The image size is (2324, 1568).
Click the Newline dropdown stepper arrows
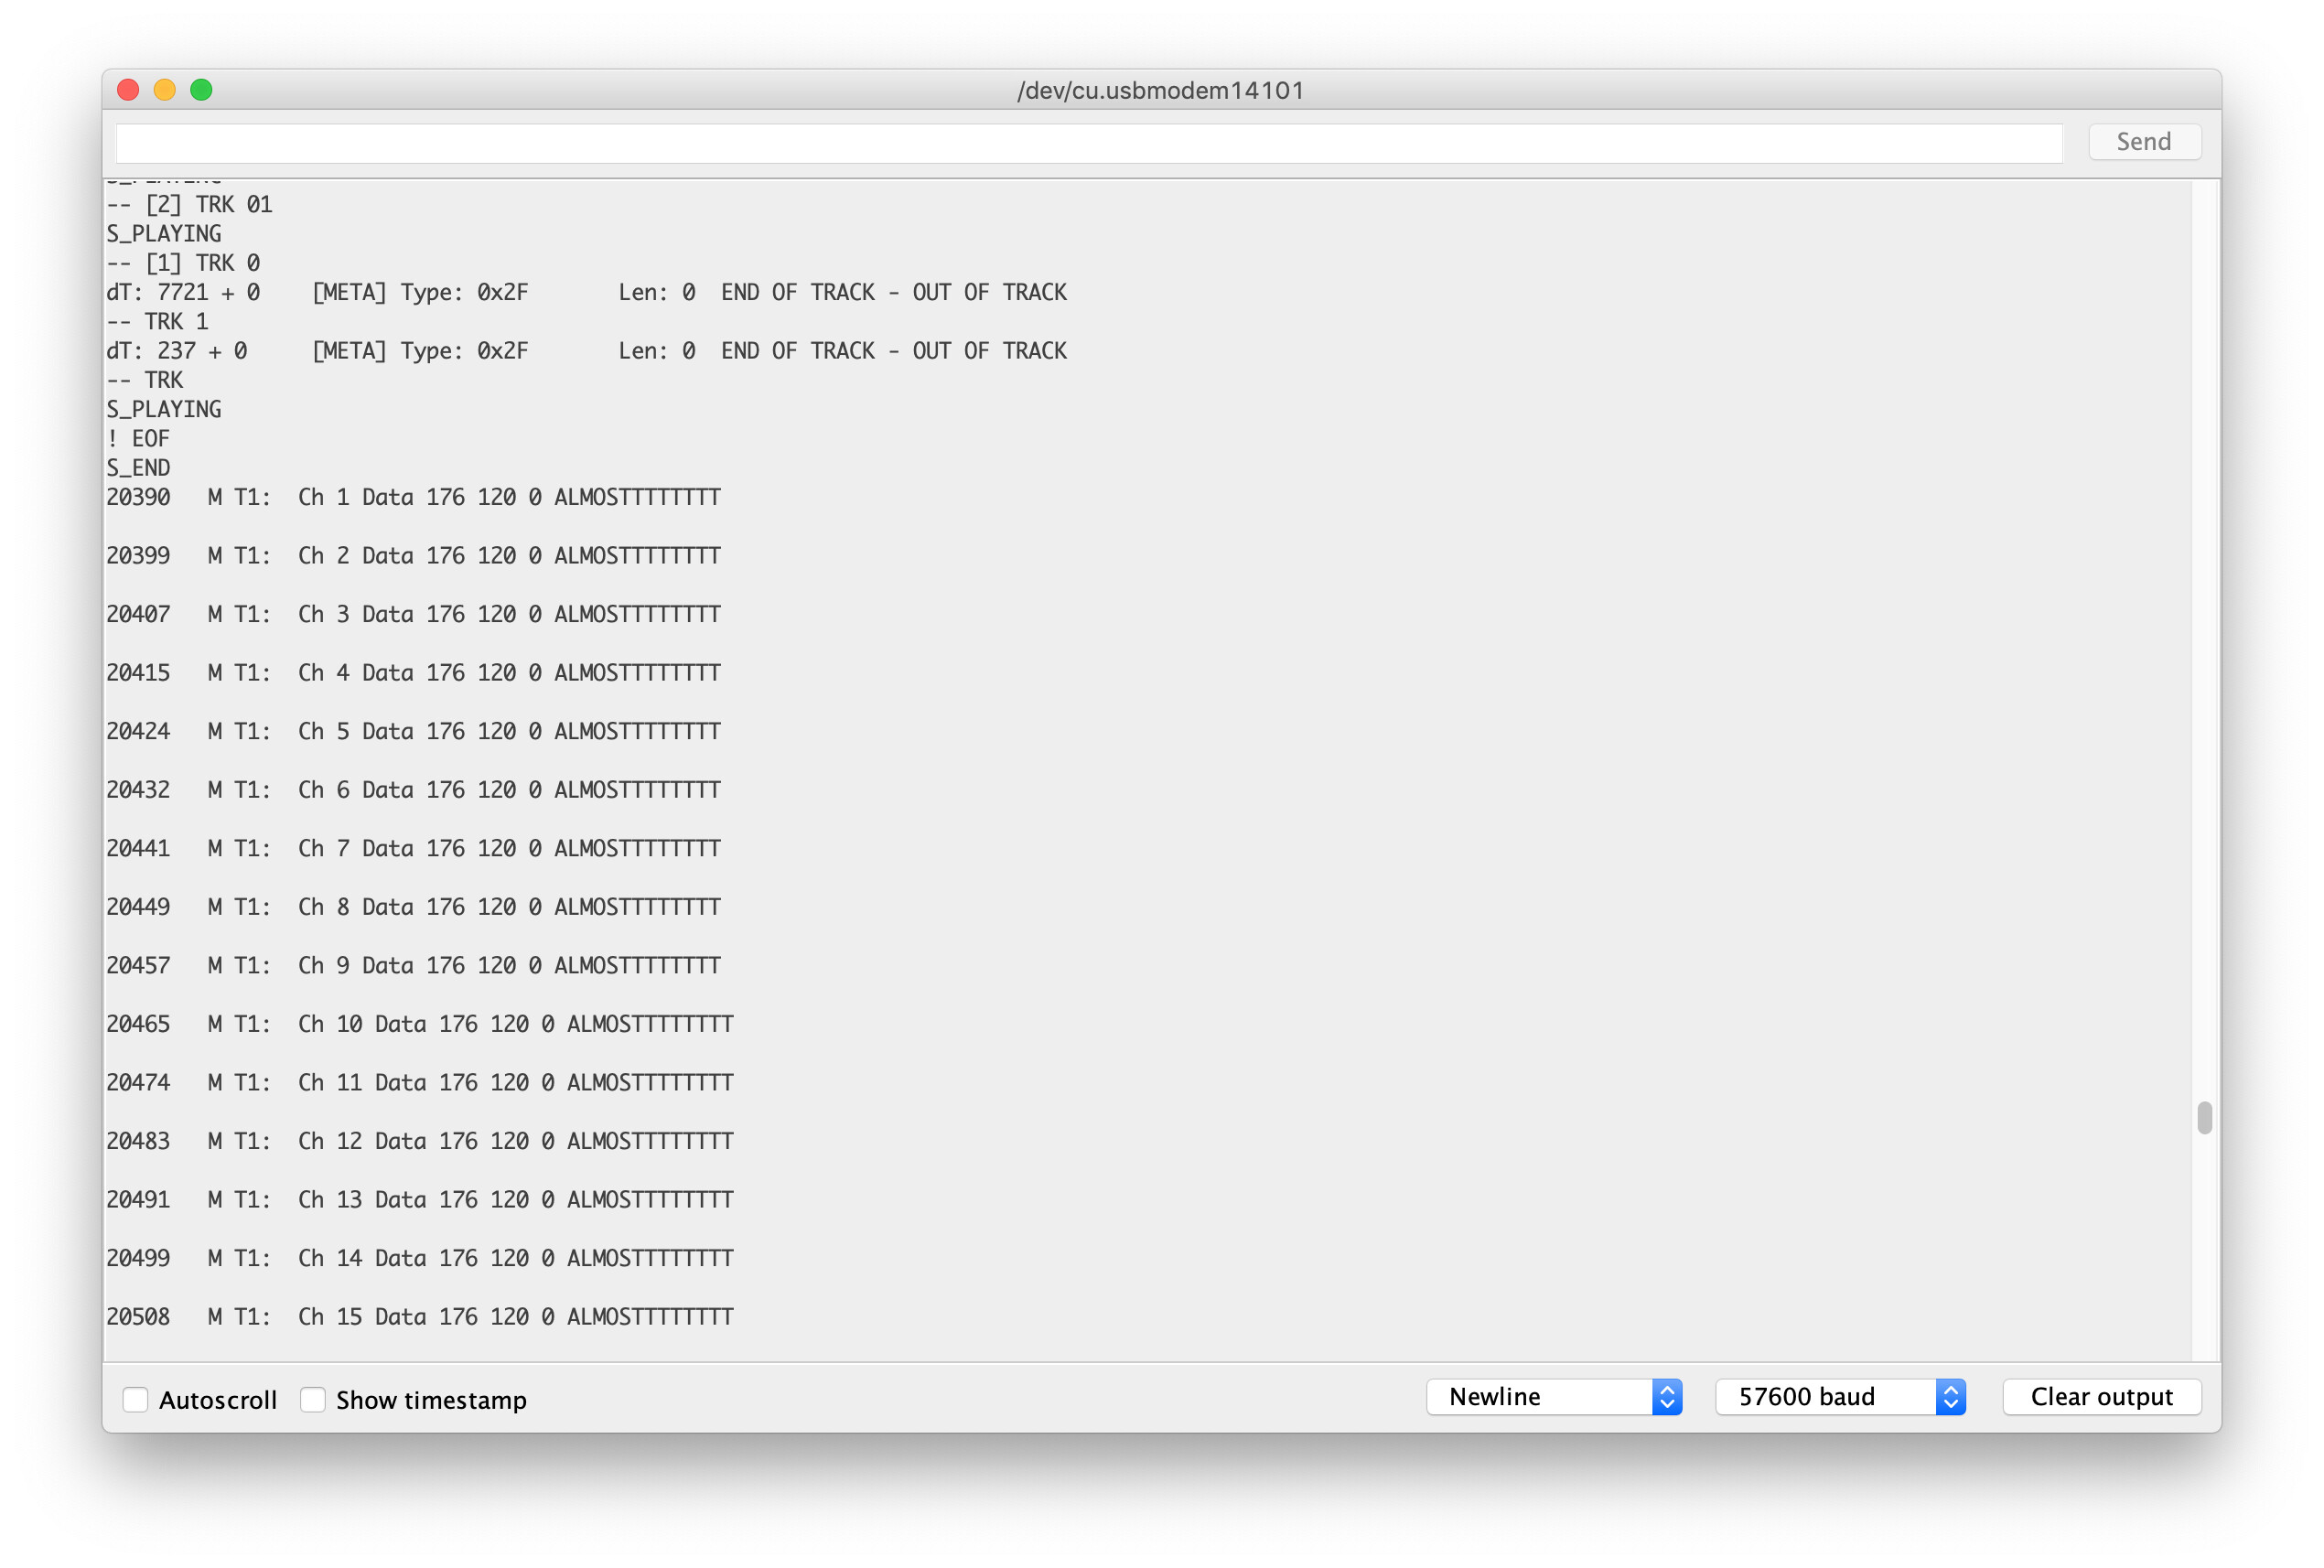click(1666, 1396)
